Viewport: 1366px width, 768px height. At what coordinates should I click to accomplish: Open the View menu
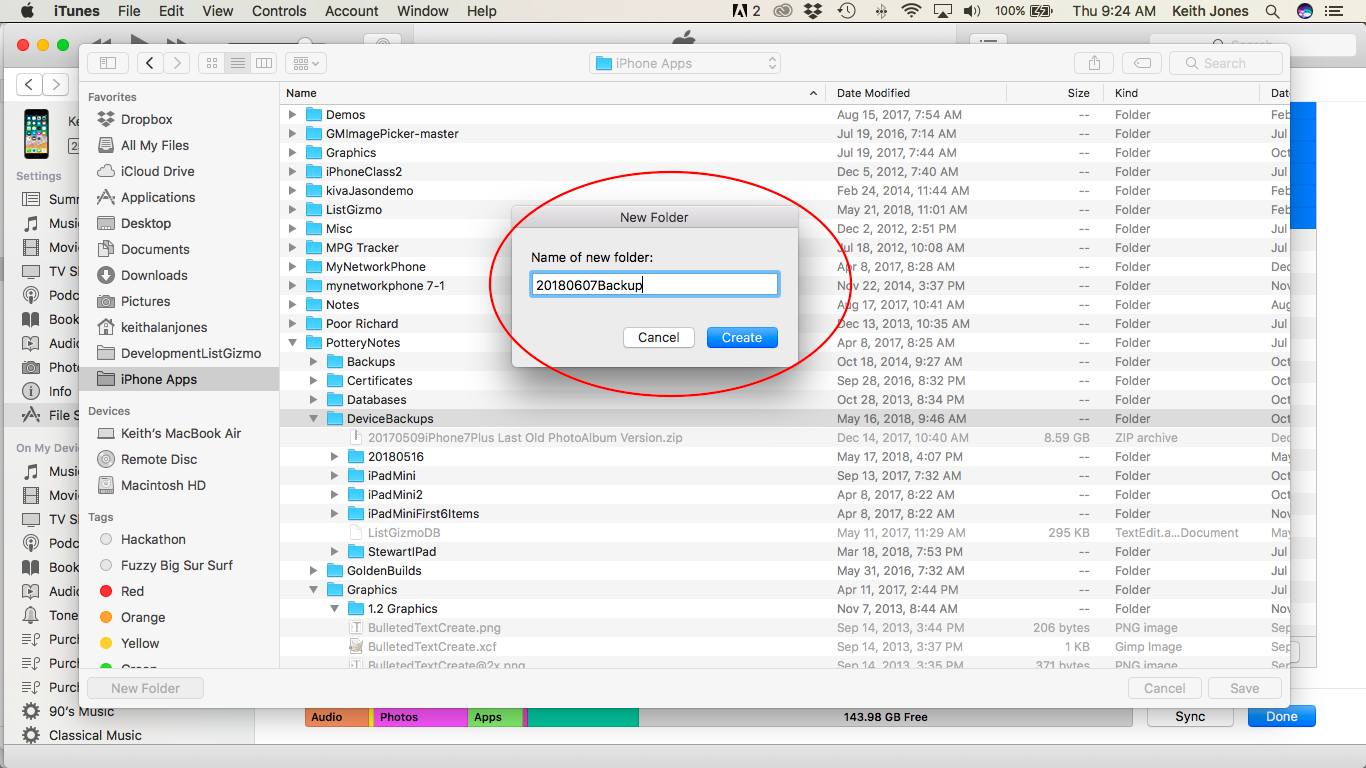pyautogui.click(x=217, y=11)
